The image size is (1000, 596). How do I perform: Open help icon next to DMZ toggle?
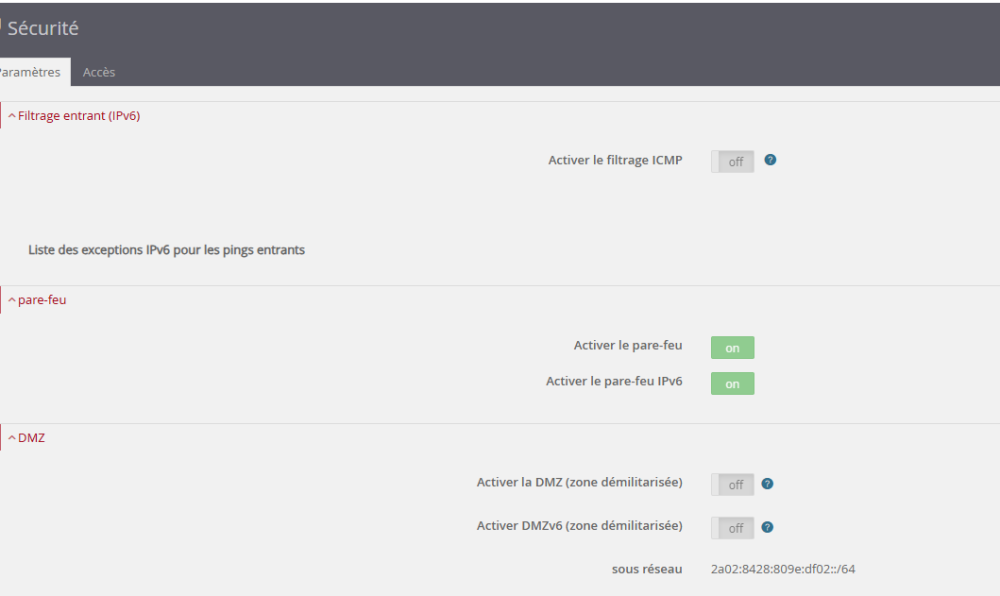click(767, 484)
